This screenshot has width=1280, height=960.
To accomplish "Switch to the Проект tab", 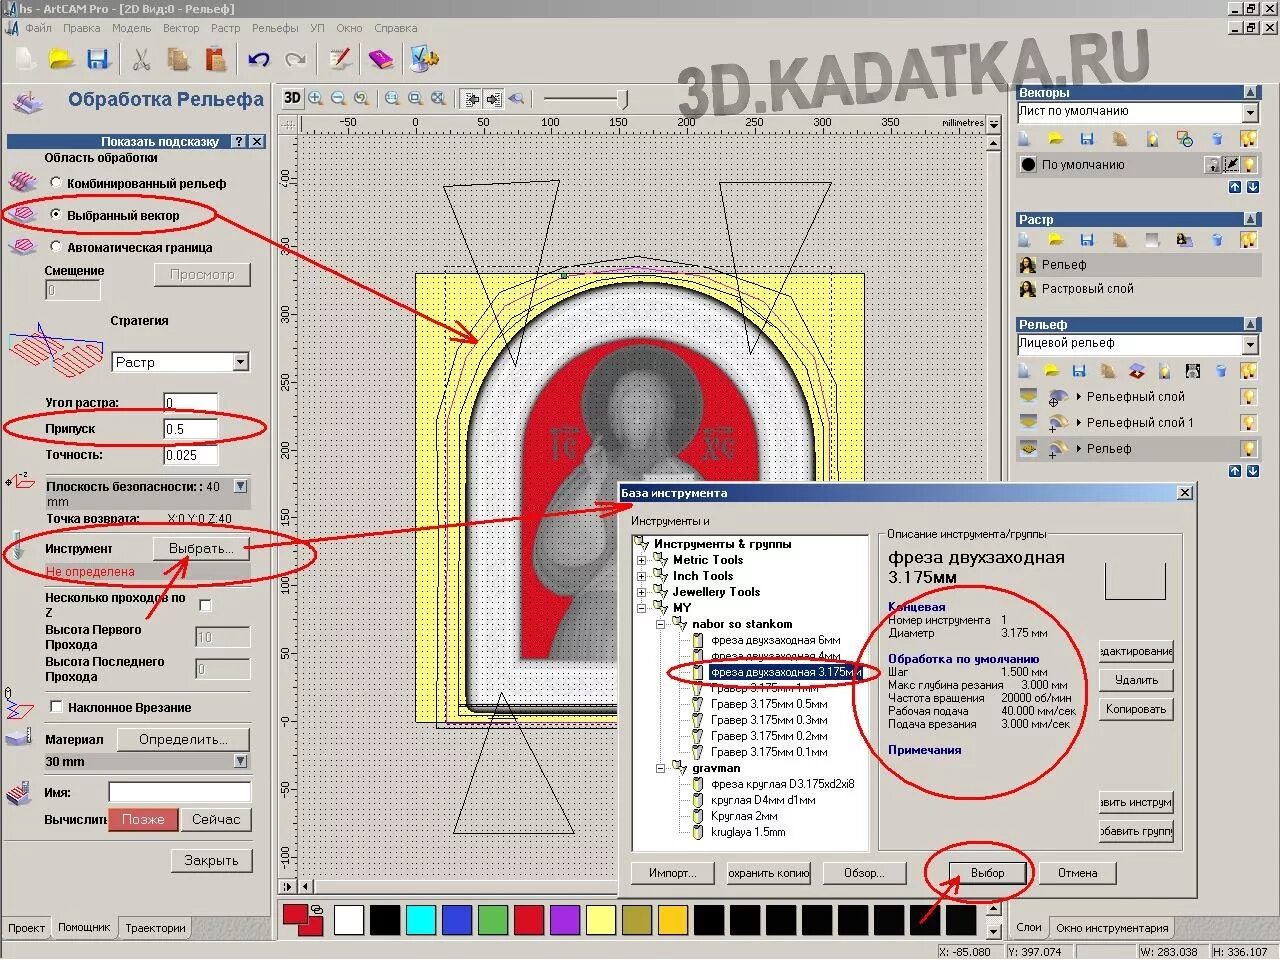I will point(26,928).
